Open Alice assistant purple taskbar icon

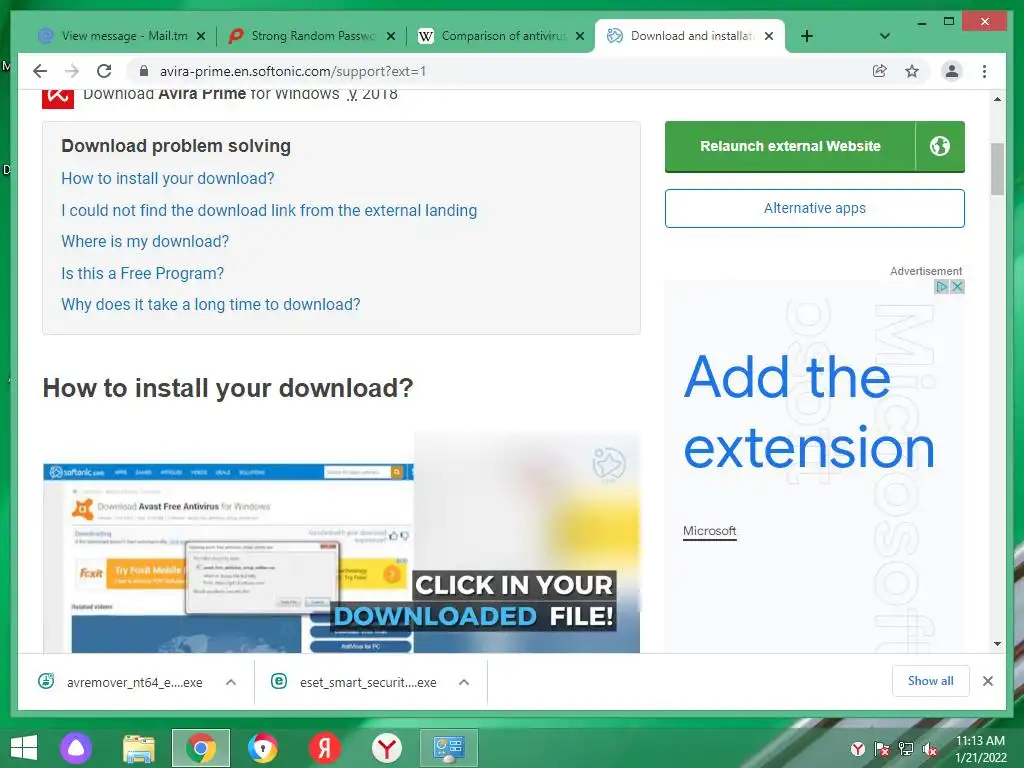pos(76,748)
